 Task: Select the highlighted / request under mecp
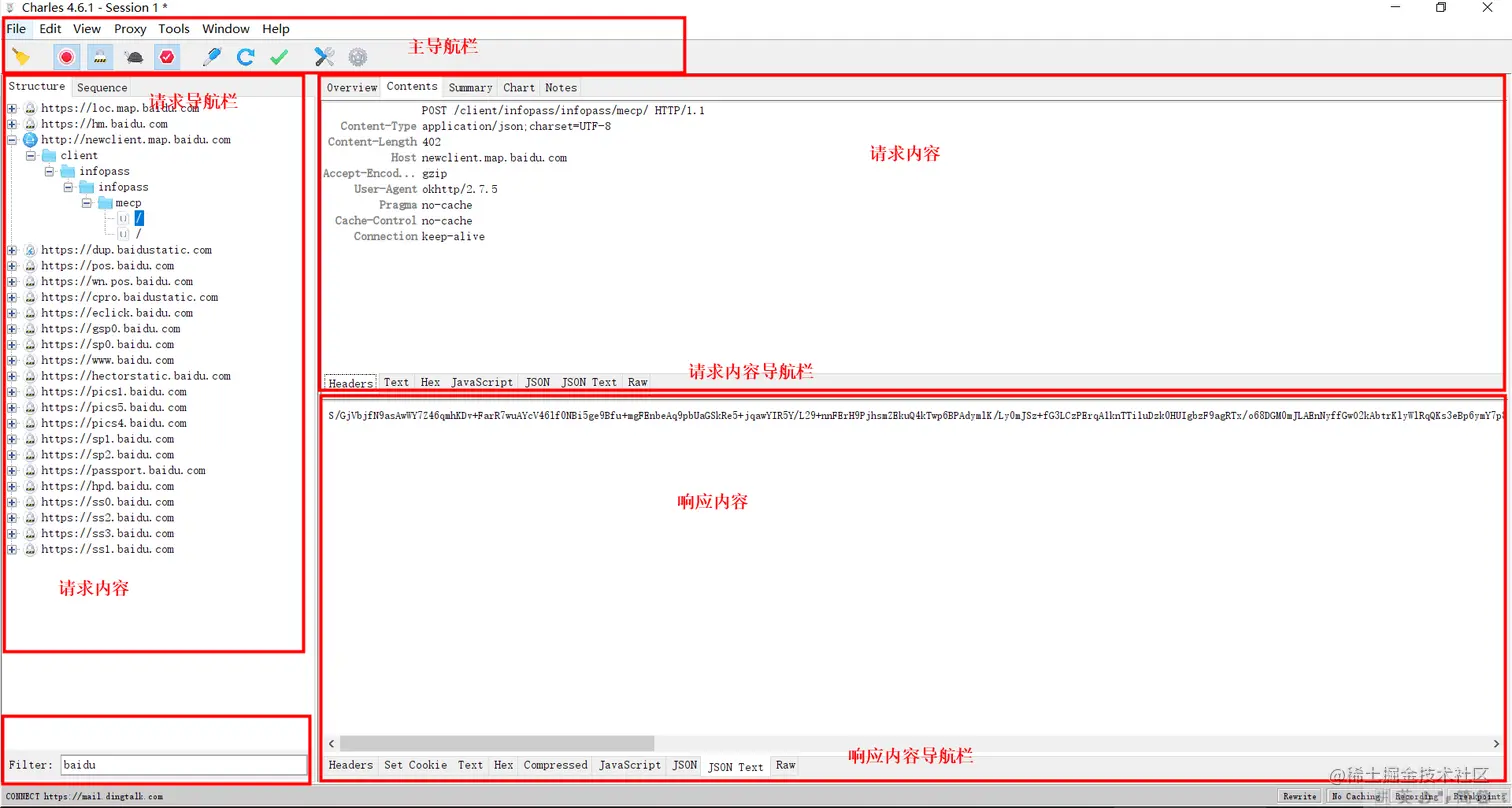139,218
